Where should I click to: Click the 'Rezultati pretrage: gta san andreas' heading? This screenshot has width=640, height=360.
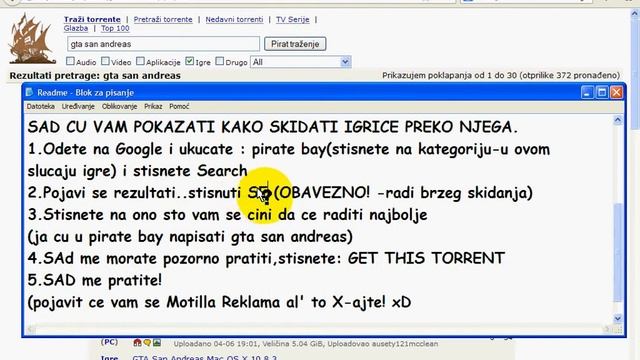[x=95, y=76]
